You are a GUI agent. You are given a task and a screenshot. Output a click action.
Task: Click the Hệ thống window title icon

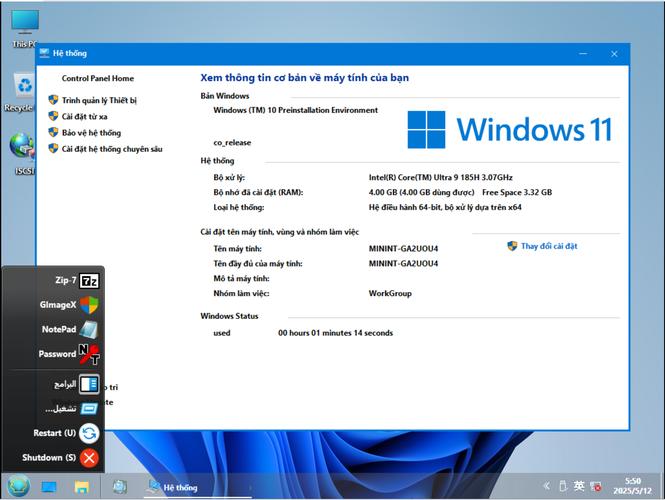(x=44, y=53)
